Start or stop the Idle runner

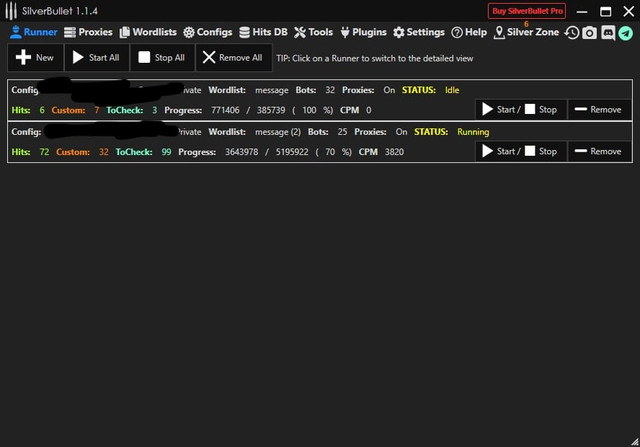click(520, 109)
